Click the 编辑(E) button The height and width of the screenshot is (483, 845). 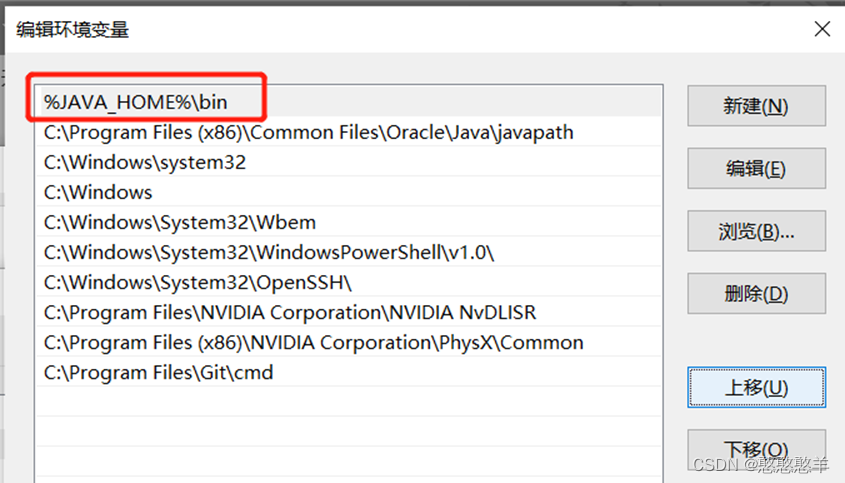click(756, 169)
